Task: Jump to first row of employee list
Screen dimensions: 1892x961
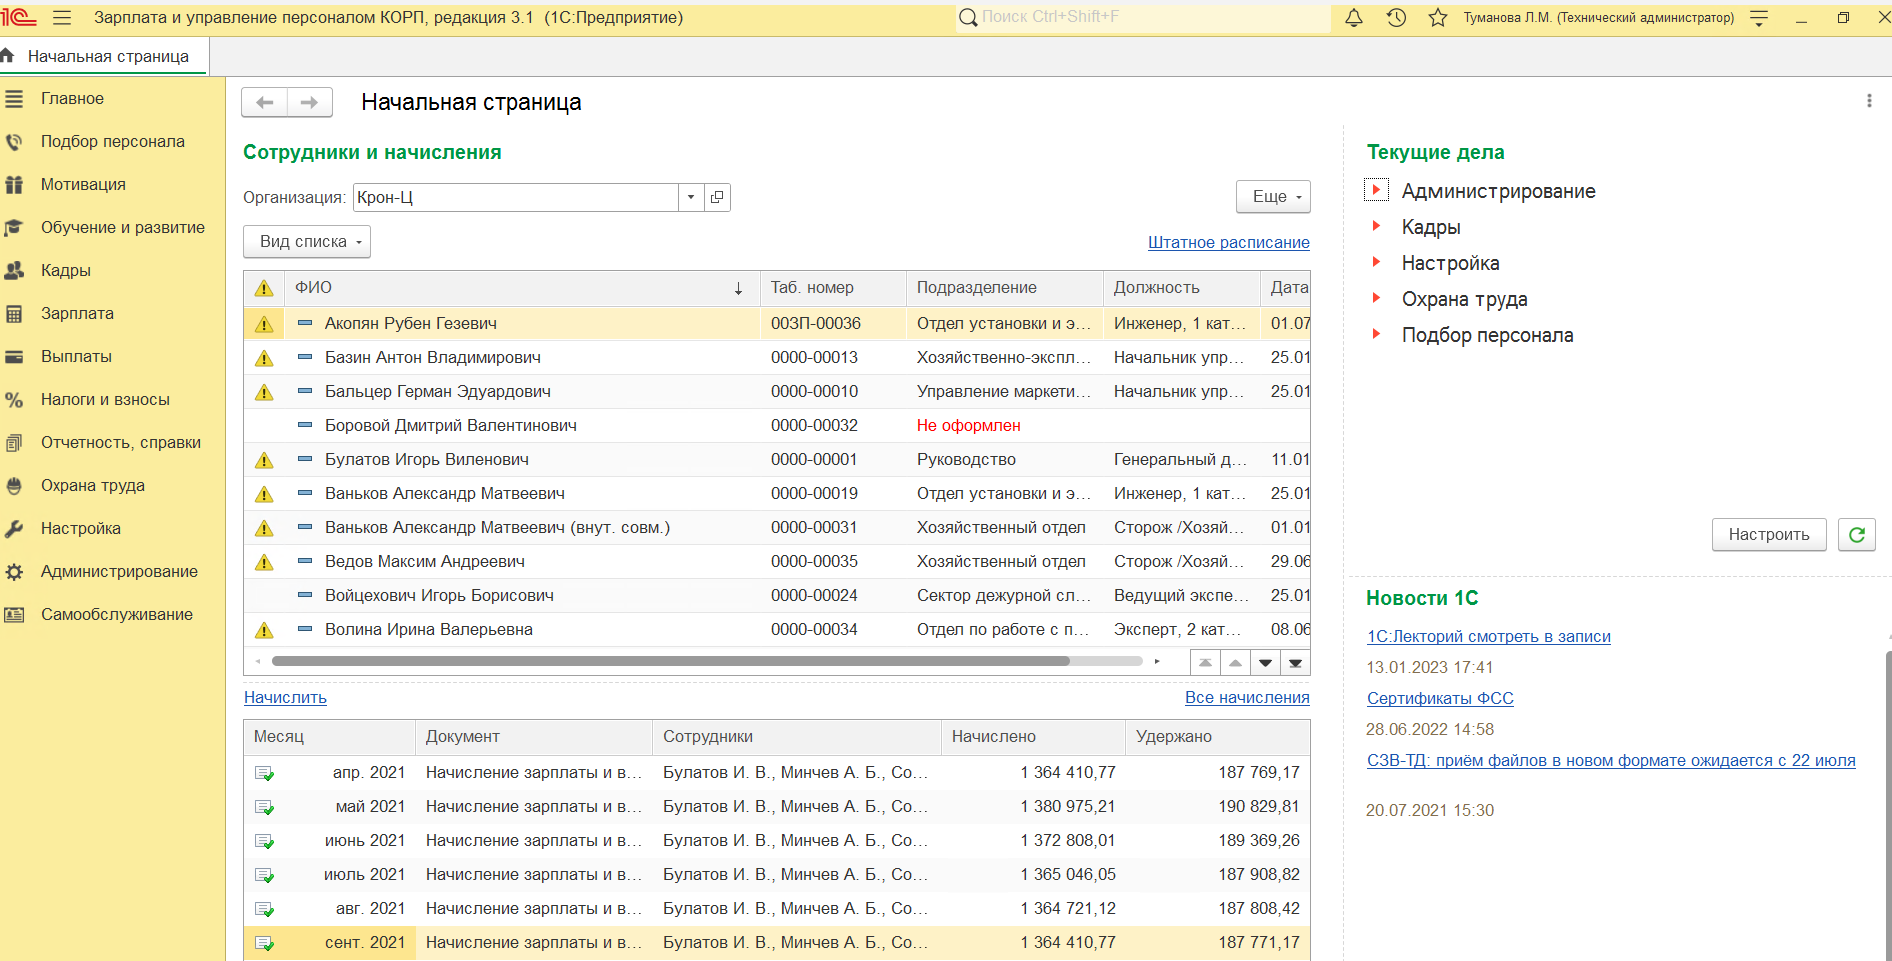Action: pos(1205,663)
